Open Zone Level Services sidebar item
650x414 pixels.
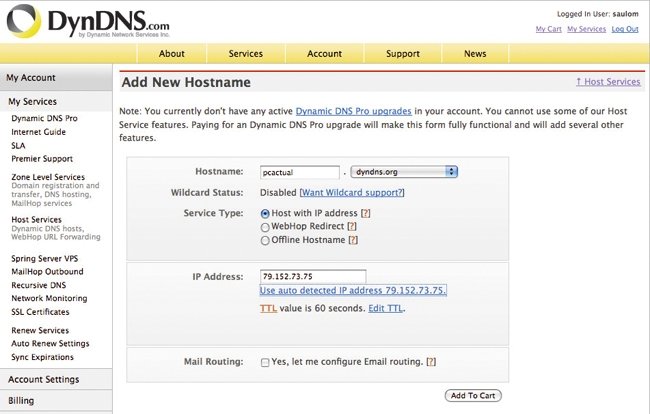(48, 177)
